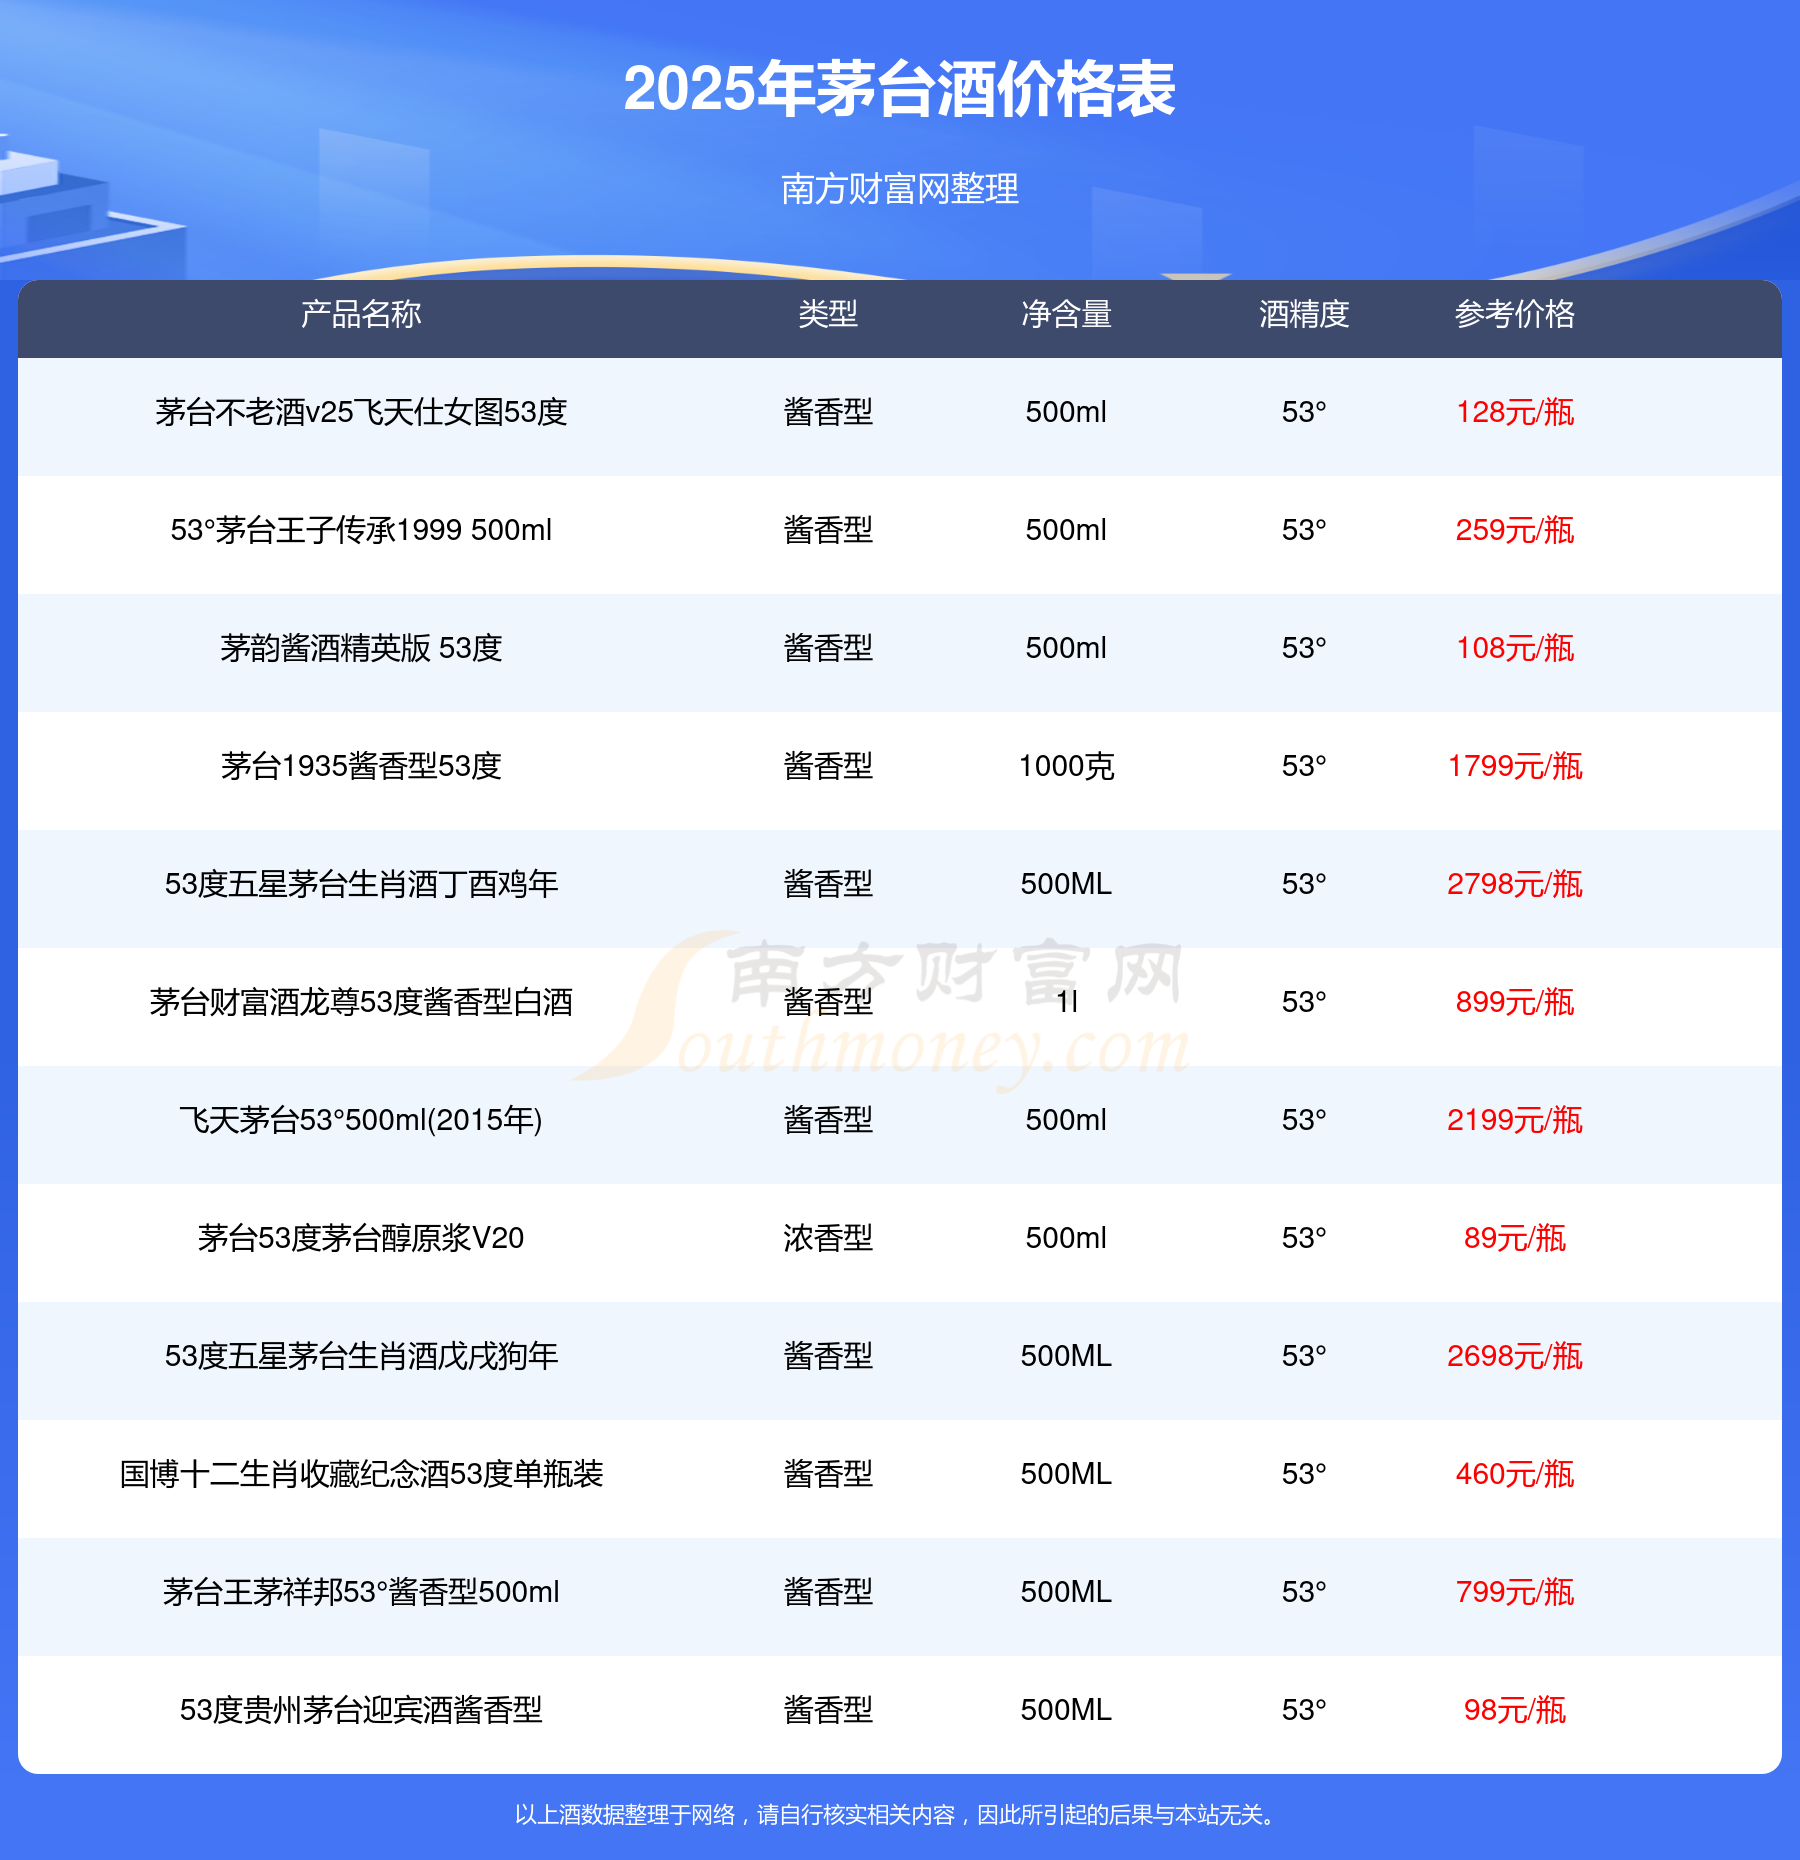The image size is (1800, 1860).
Task: Select the price "1799元/瓶"
Action: (x=1515, y=766)
